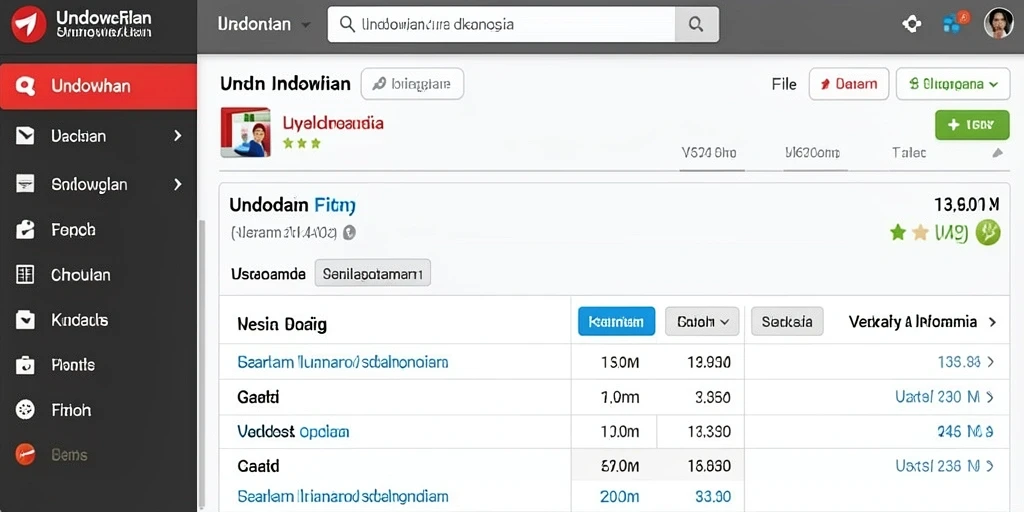1024x512 pixels.
Task: Switch to the V524 Blro tab
Action: [x=709, y=153]
